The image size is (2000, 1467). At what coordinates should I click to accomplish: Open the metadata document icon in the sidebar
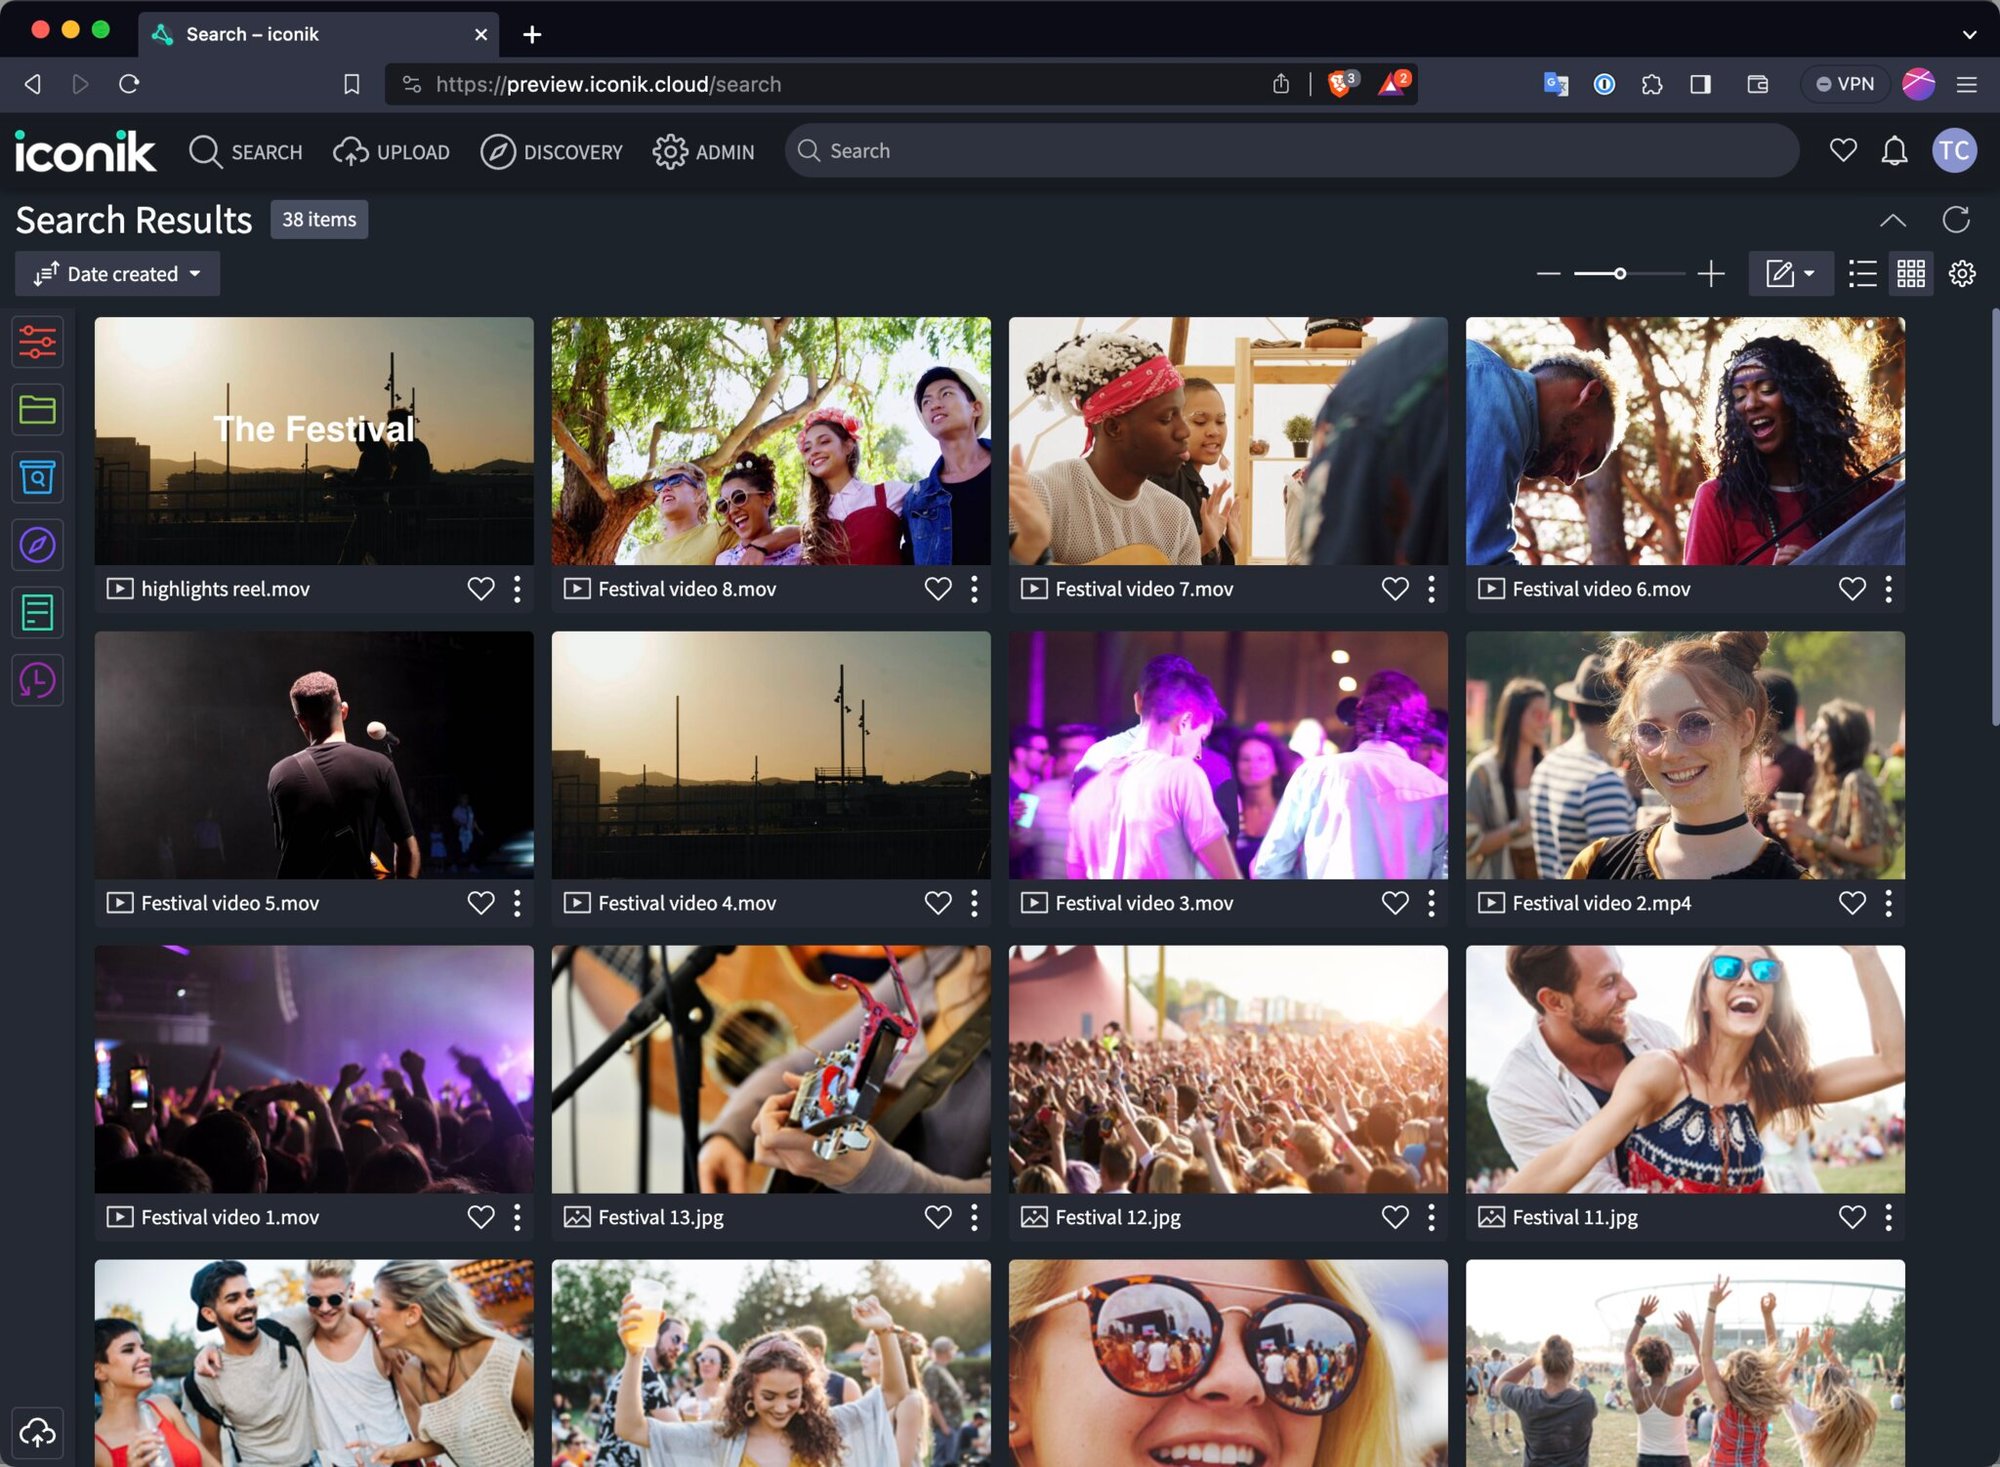pyautogui.click(x=37, y=612)
